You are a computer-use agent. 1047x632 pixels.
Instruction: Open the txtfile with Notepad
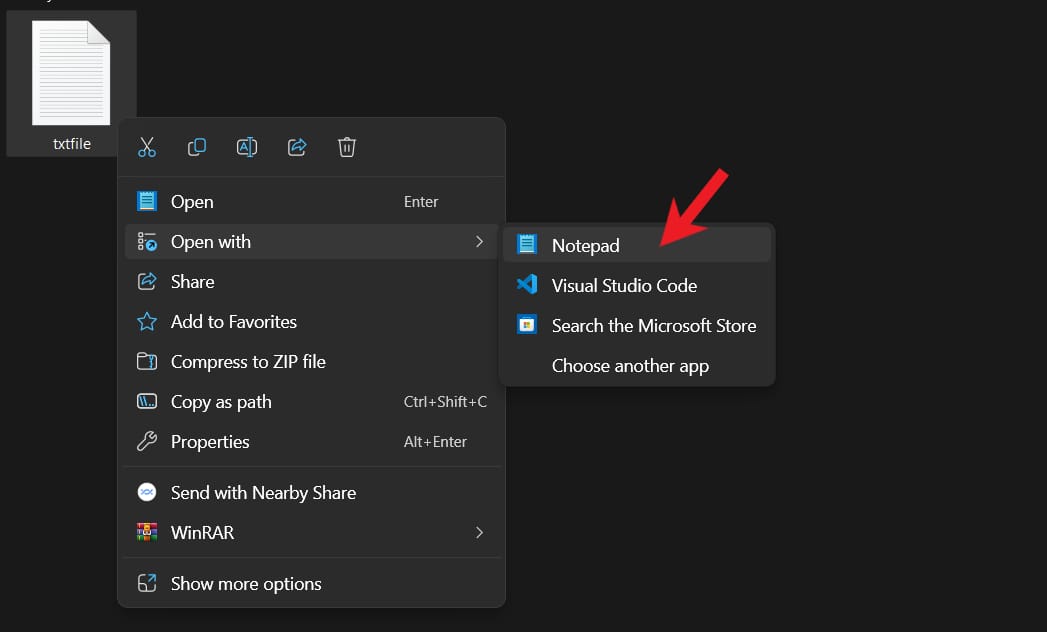coord(586,243)
